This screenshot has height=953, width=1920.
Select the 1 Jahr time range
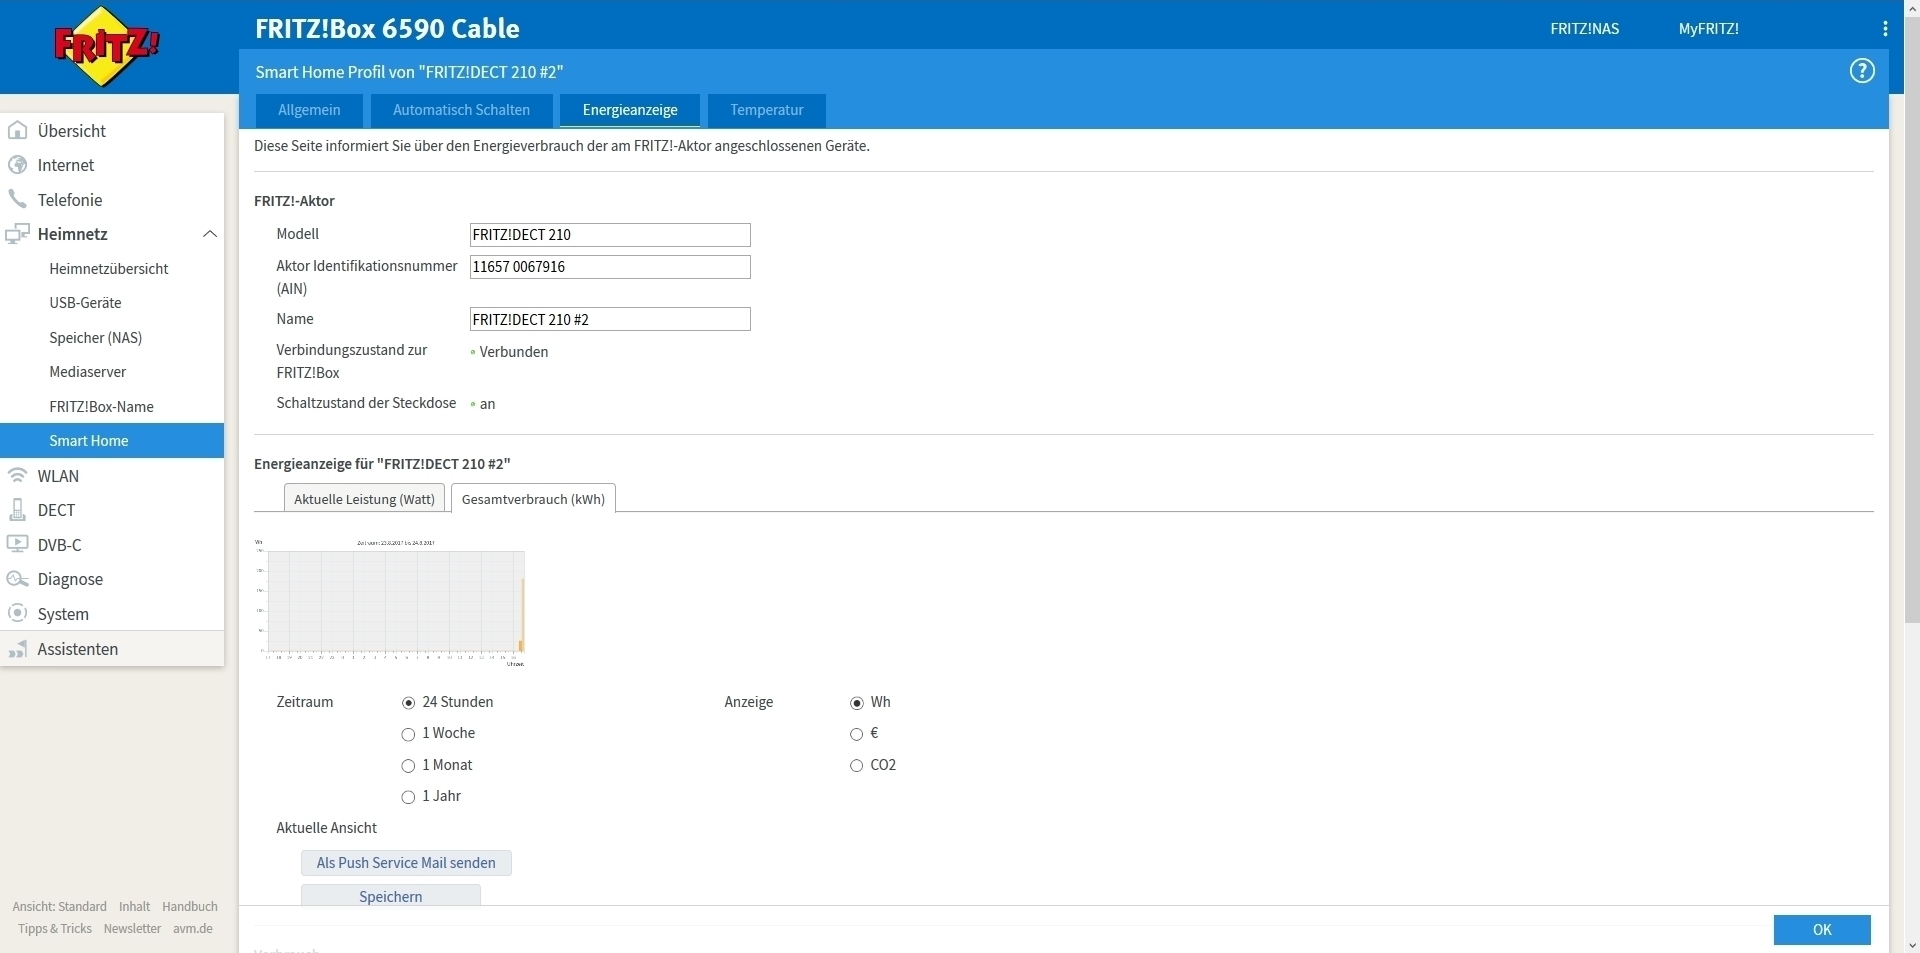click(x=408, y=797)
